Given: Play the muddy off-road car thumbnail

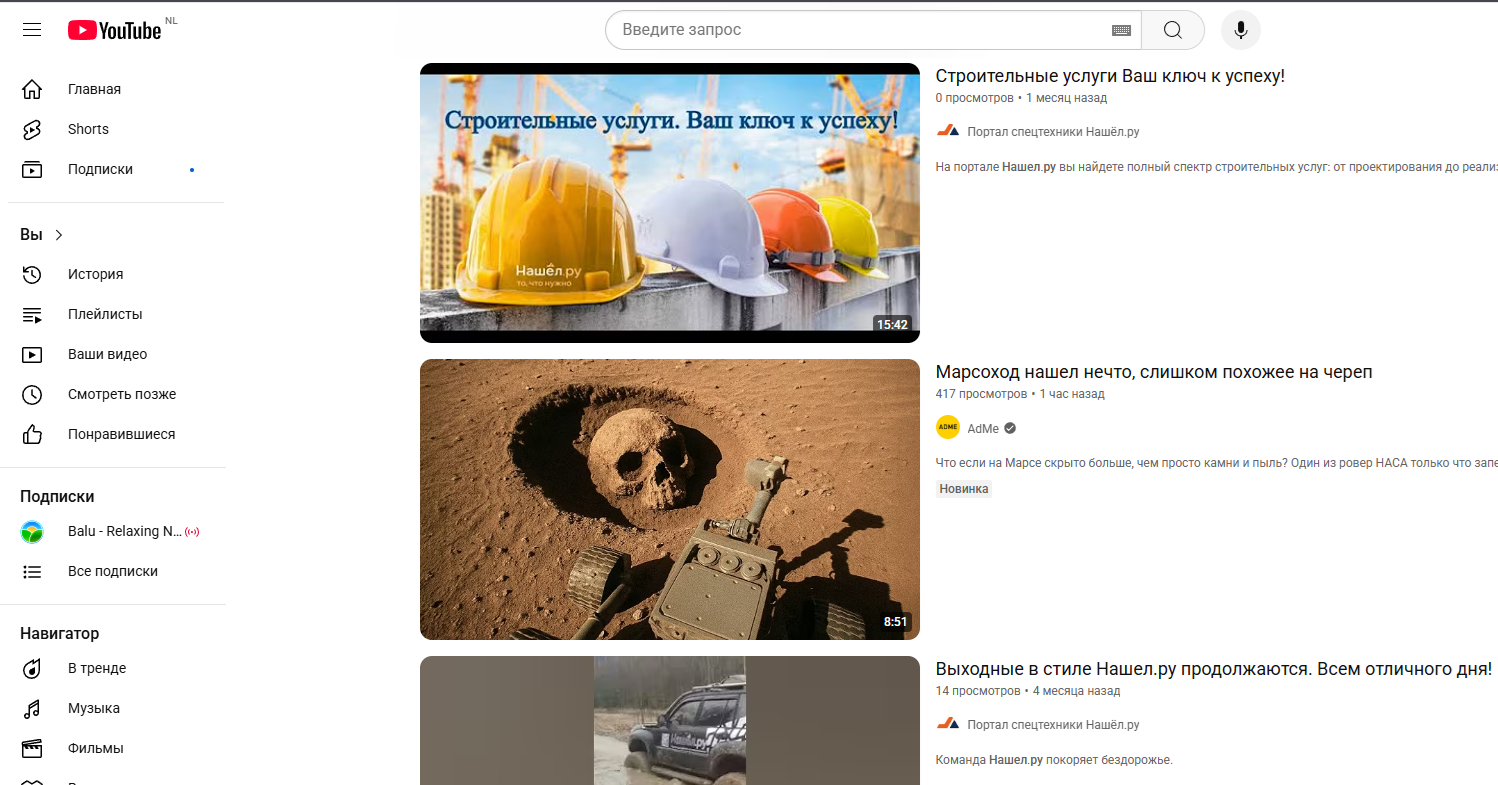Looking at the screenshot, I should coord(670,720).
